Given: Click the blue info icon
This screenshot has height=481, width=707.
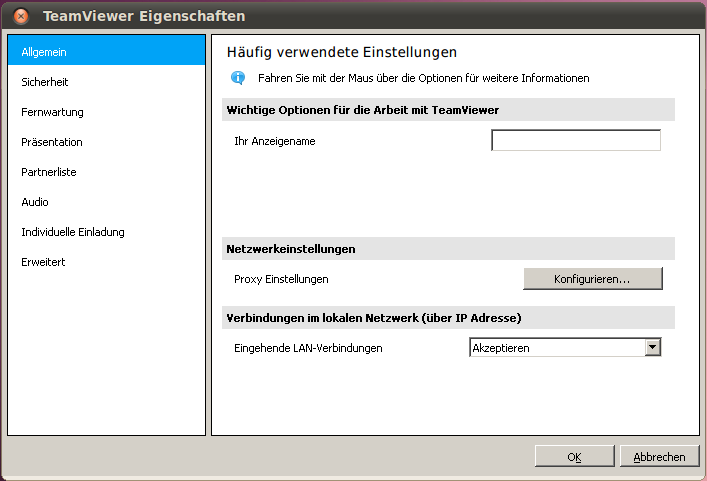Looking at the screenshot, I should [x=238, y=77].
